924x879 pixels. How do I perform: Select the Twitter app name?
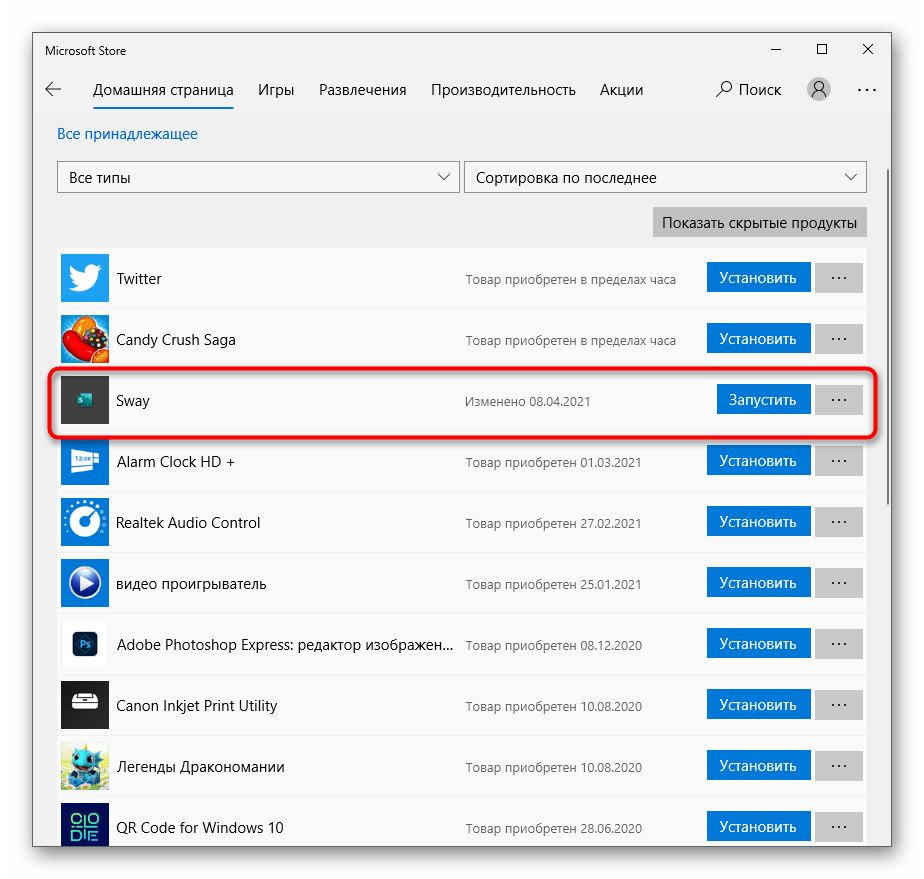[x=139, y=279]
